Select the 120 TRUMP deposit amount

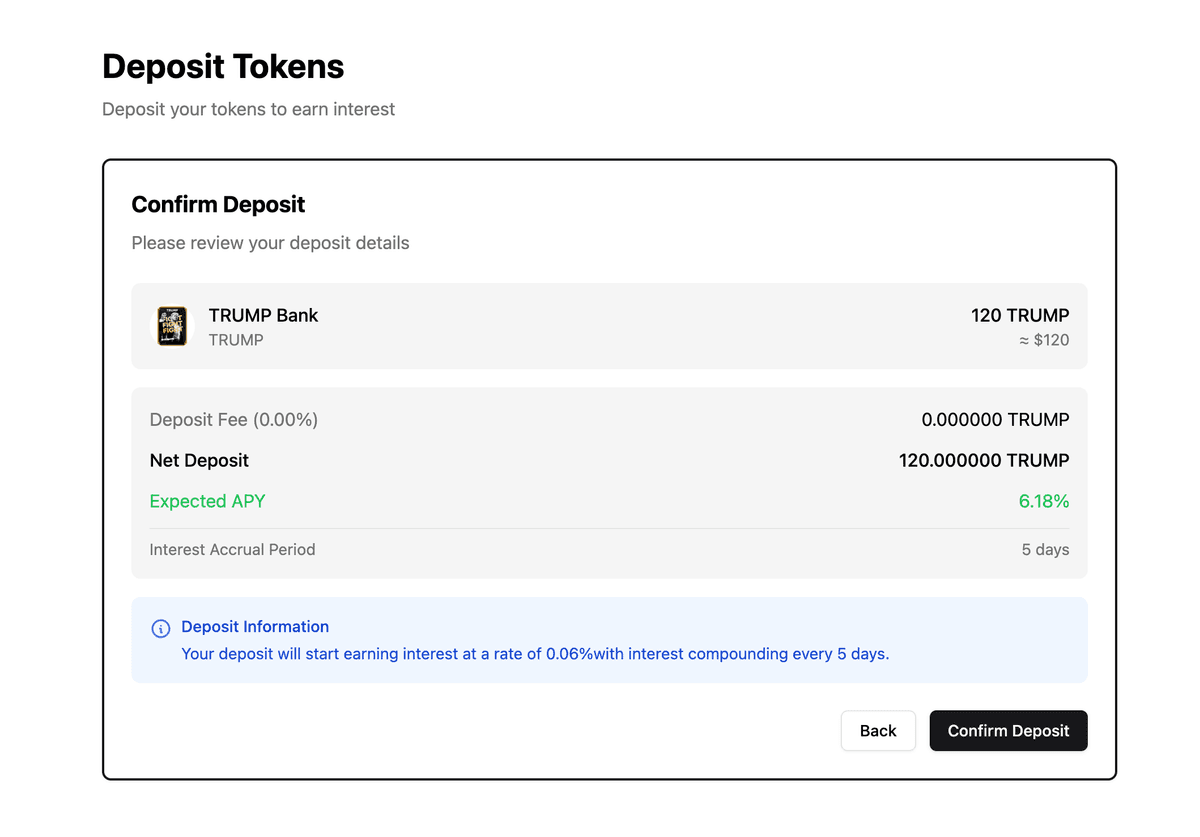(x=1019, y=315)
